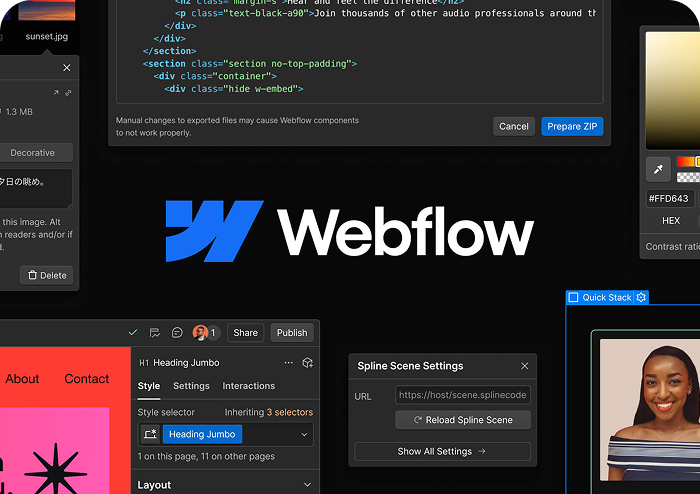Click the green checkmark status icon
The height and width of the screenshot is (494, 700).
(x=133, y=332)
